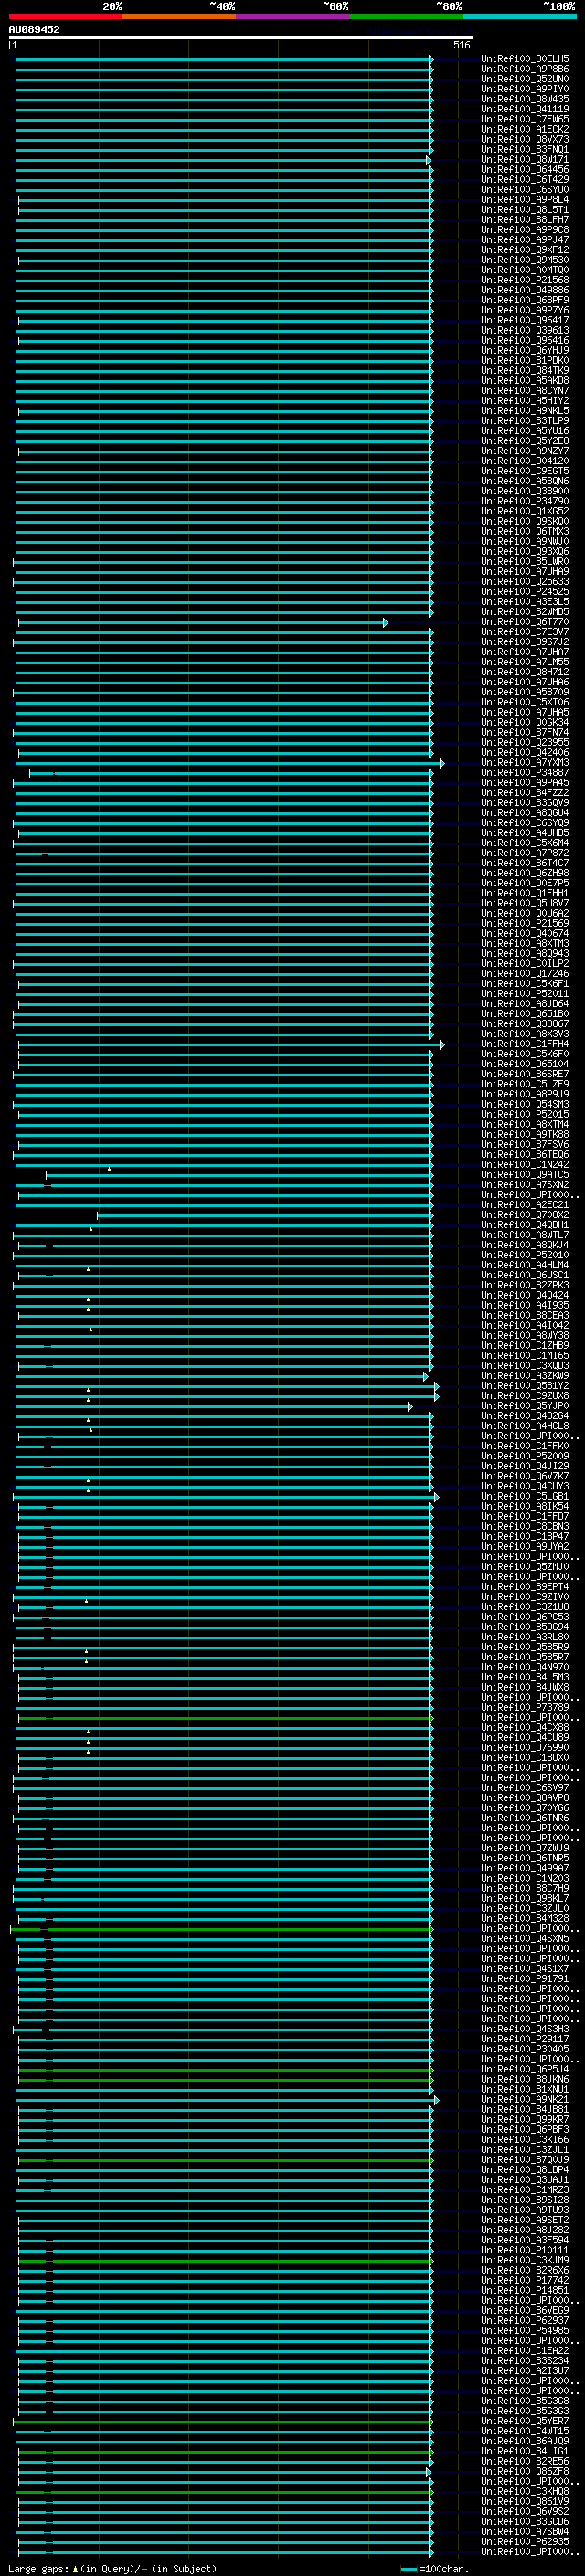
Task: Select hit UniRef100_A2EC21
Action: pyautogui.click(x=525, y=1206)
